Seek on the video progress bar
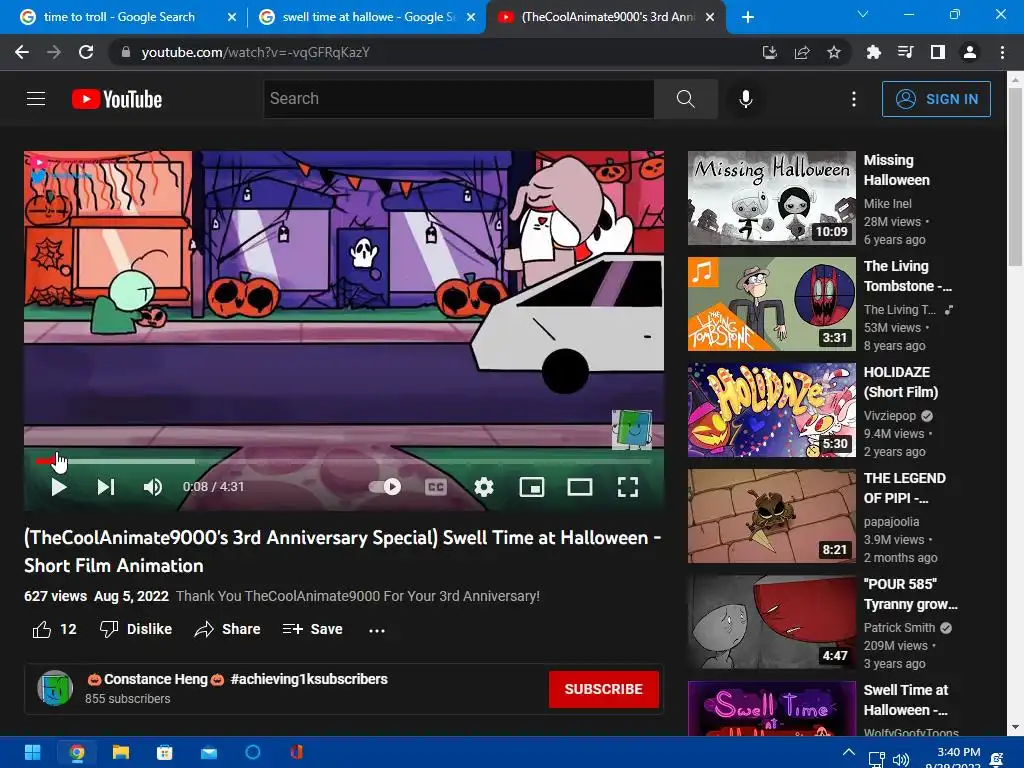1024x768 pixels. click(x=344, y=461)
